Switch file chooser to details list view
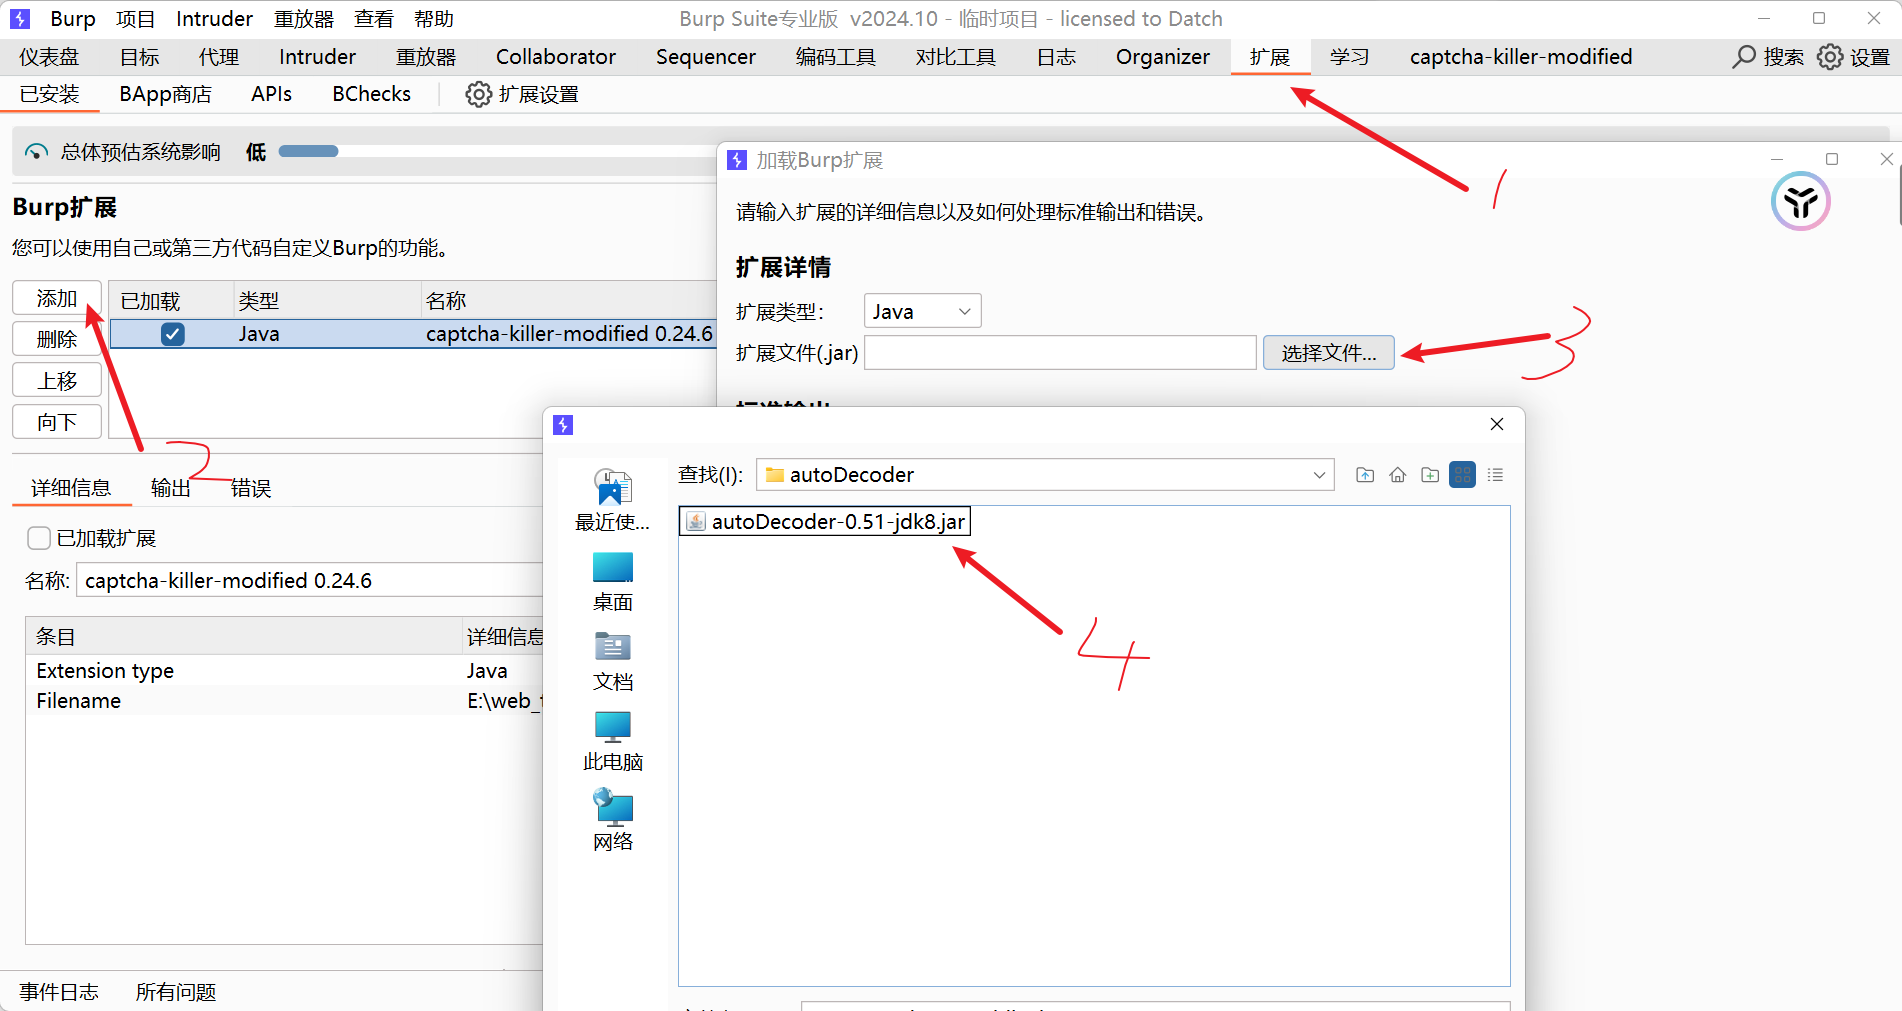Image resolution: width=1902 pixels, height=1011 pixels. [x=1495, y=475]
